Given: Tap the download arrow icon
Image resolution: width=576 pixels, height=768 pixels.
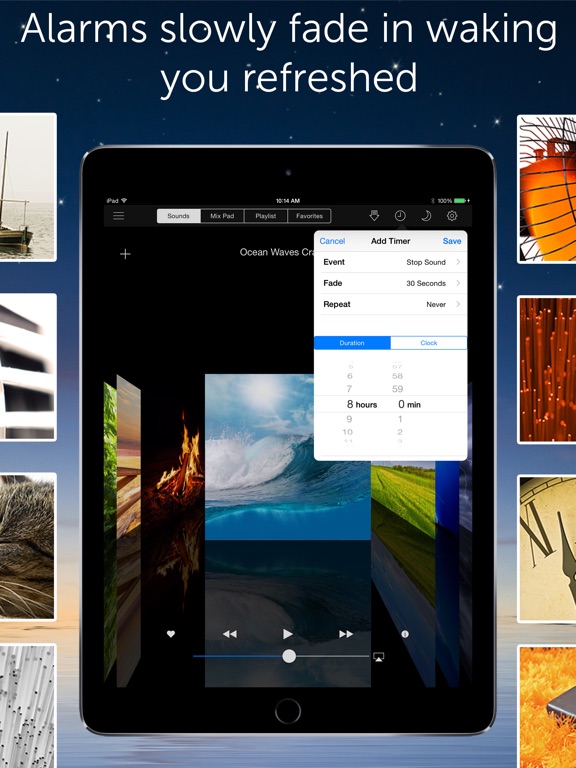Looking at the screenshot, I should coord(374,216).
